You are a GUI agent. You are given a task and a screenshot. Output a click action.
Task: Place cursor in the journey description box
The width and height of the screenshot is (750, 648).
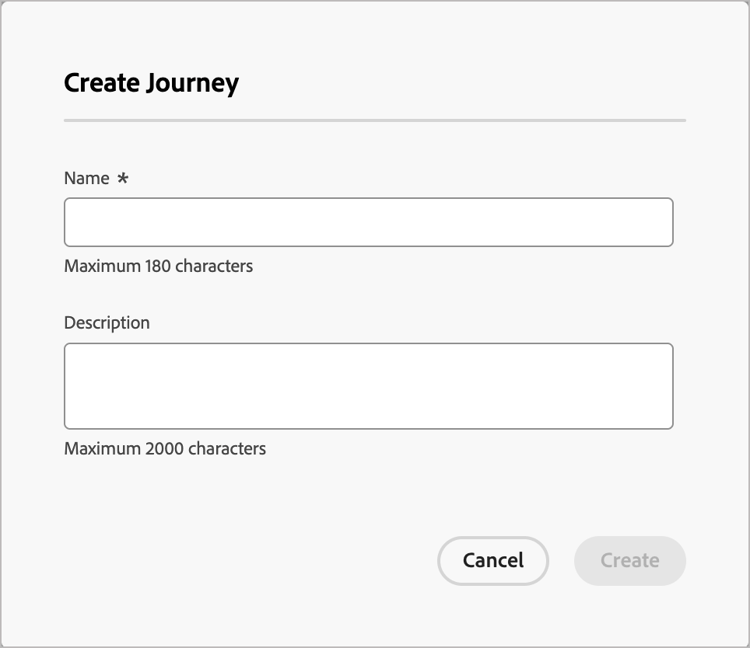(368, 386)
